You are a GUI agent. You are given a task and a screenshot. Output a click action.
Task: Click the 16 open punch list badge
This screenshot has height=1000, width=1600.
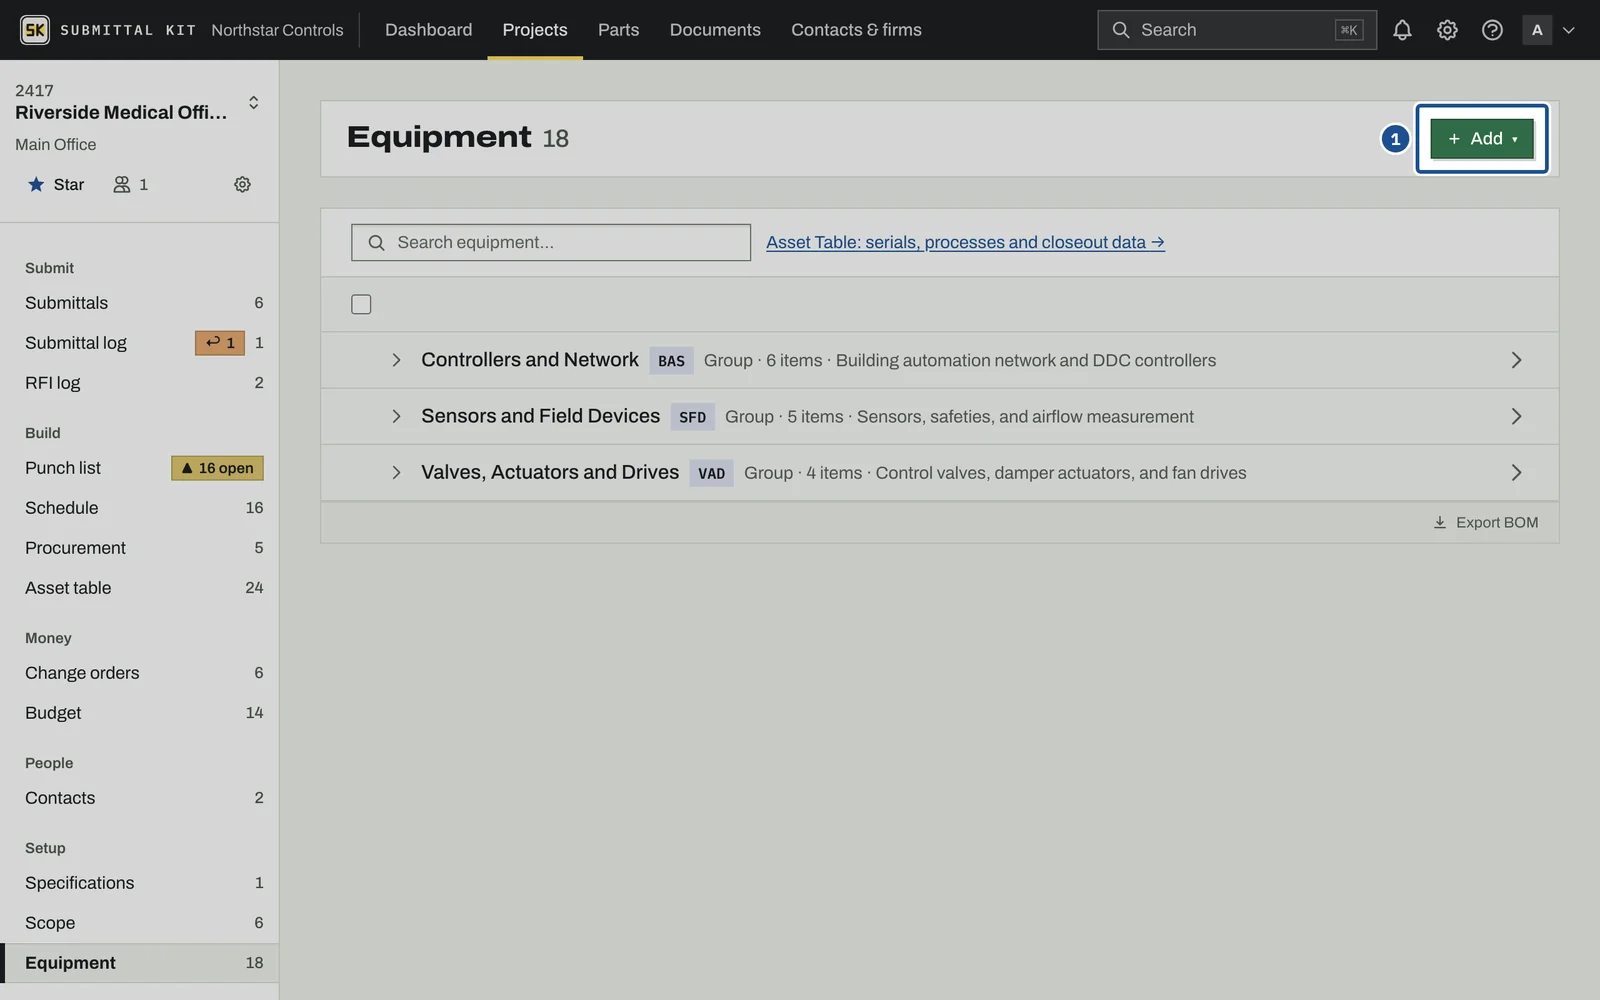click(x=217, y=468)
